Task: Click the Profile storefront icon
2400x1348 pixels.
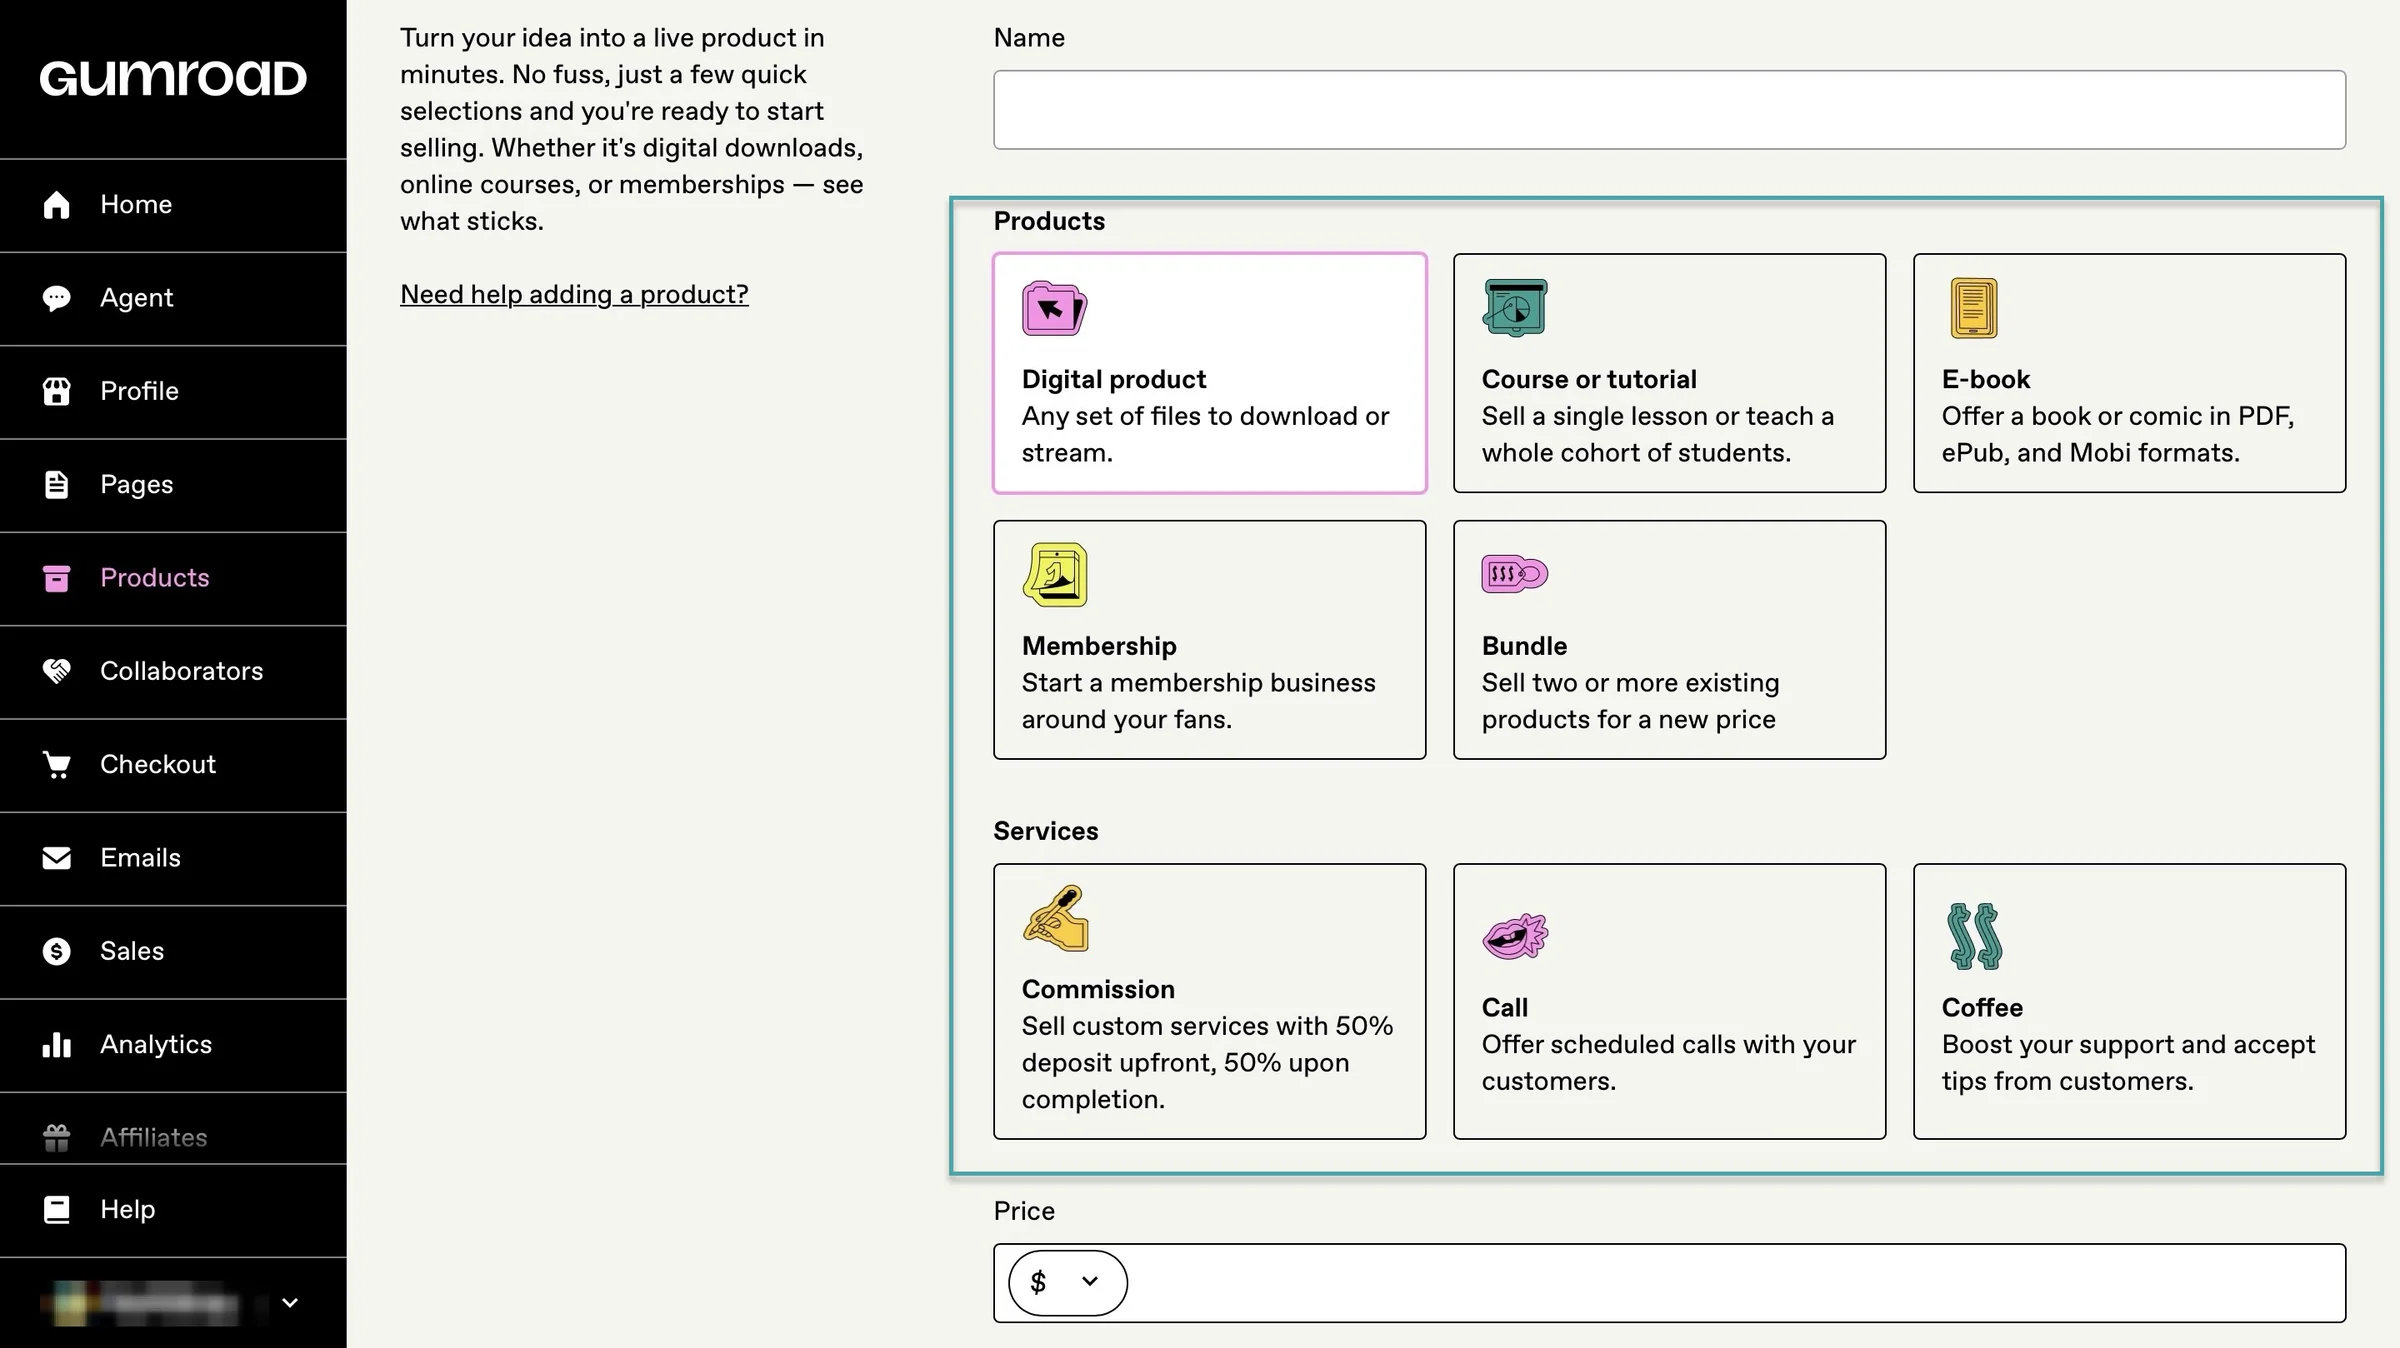Action: click(57, 391)
